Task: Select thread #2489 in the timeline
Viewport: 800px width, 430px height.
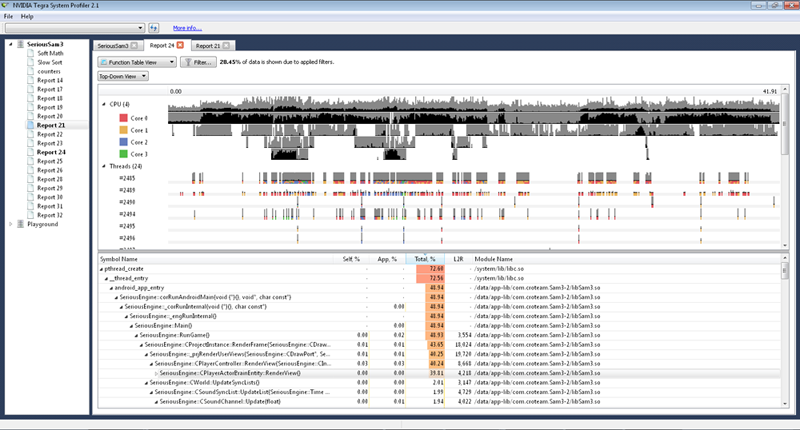Action: point(127,190)
